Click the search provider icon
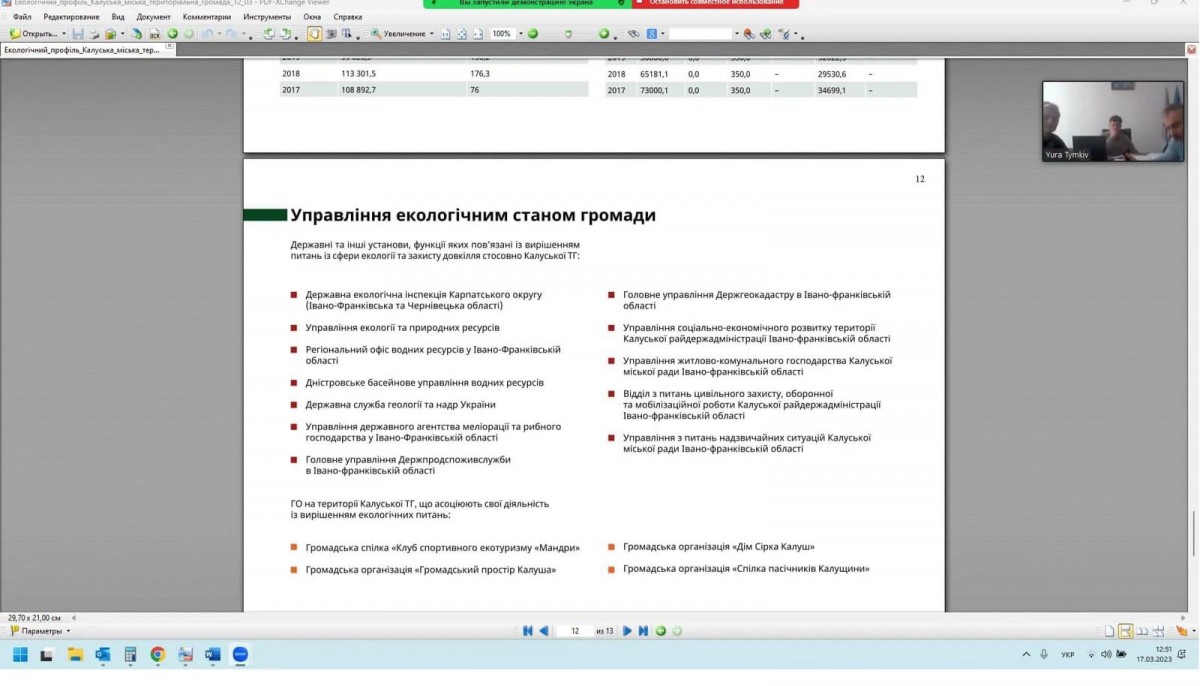 (652, 34)
